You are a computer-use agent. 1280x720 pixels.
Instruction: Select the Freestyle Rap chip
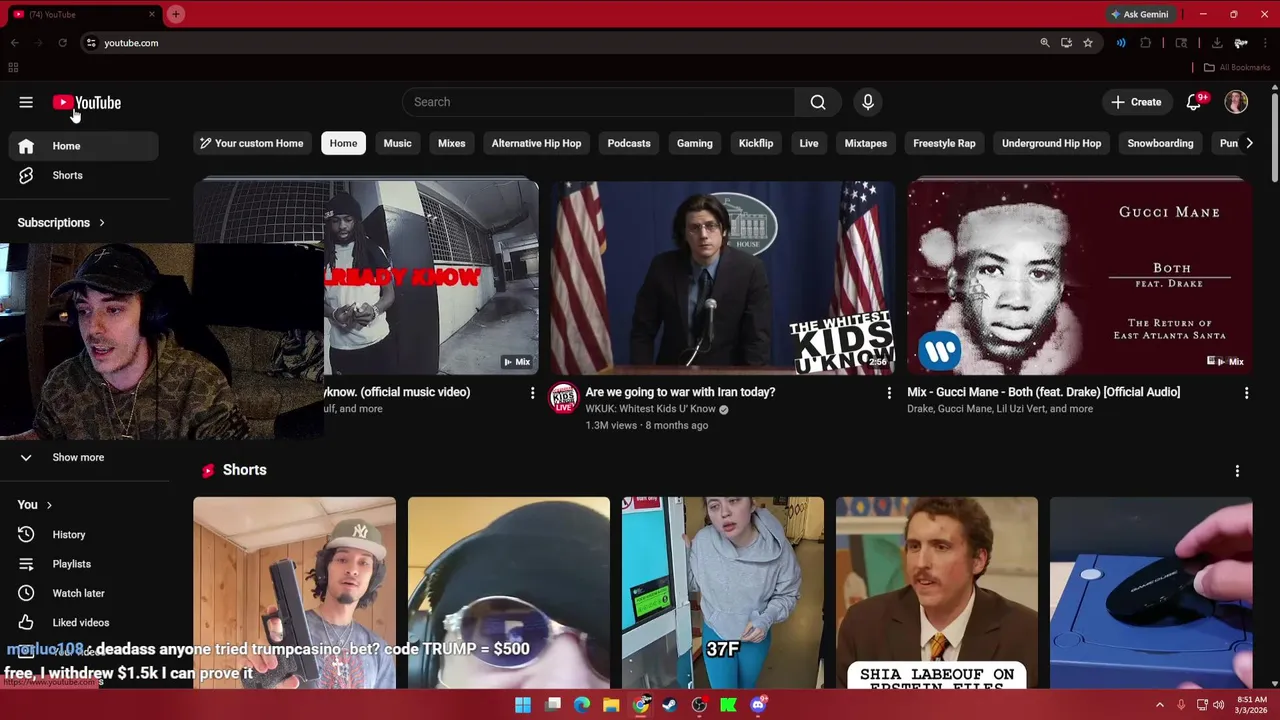pos(944,143)
